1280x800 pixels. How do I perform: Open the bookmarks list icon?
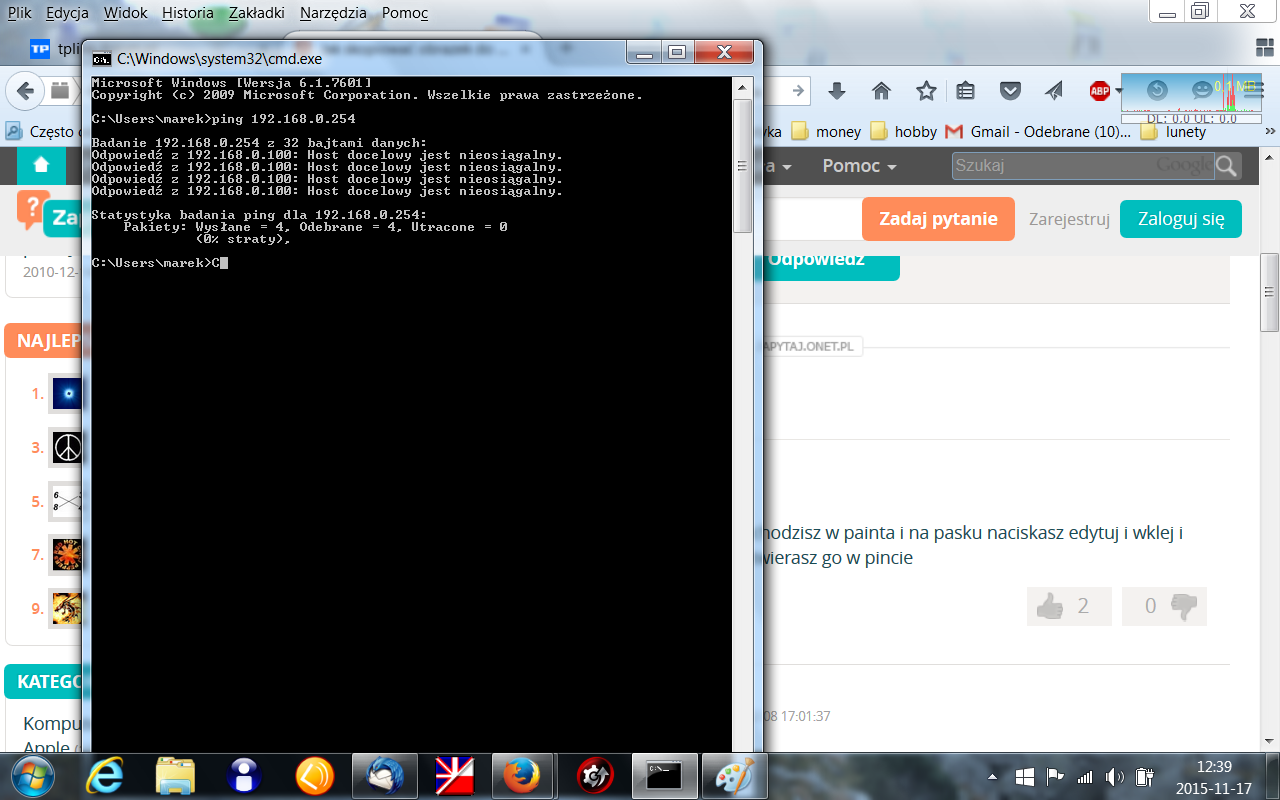(965, 91)
